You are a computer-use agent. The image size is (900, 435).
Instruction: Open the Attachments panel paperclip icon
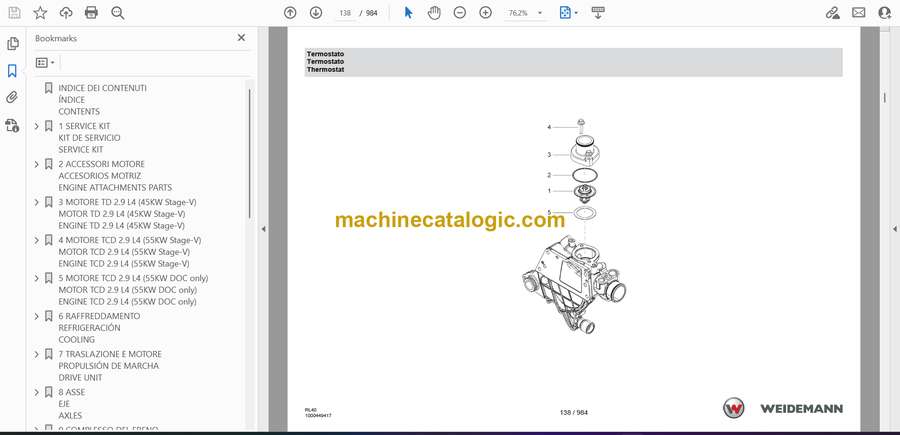point(12,98)
